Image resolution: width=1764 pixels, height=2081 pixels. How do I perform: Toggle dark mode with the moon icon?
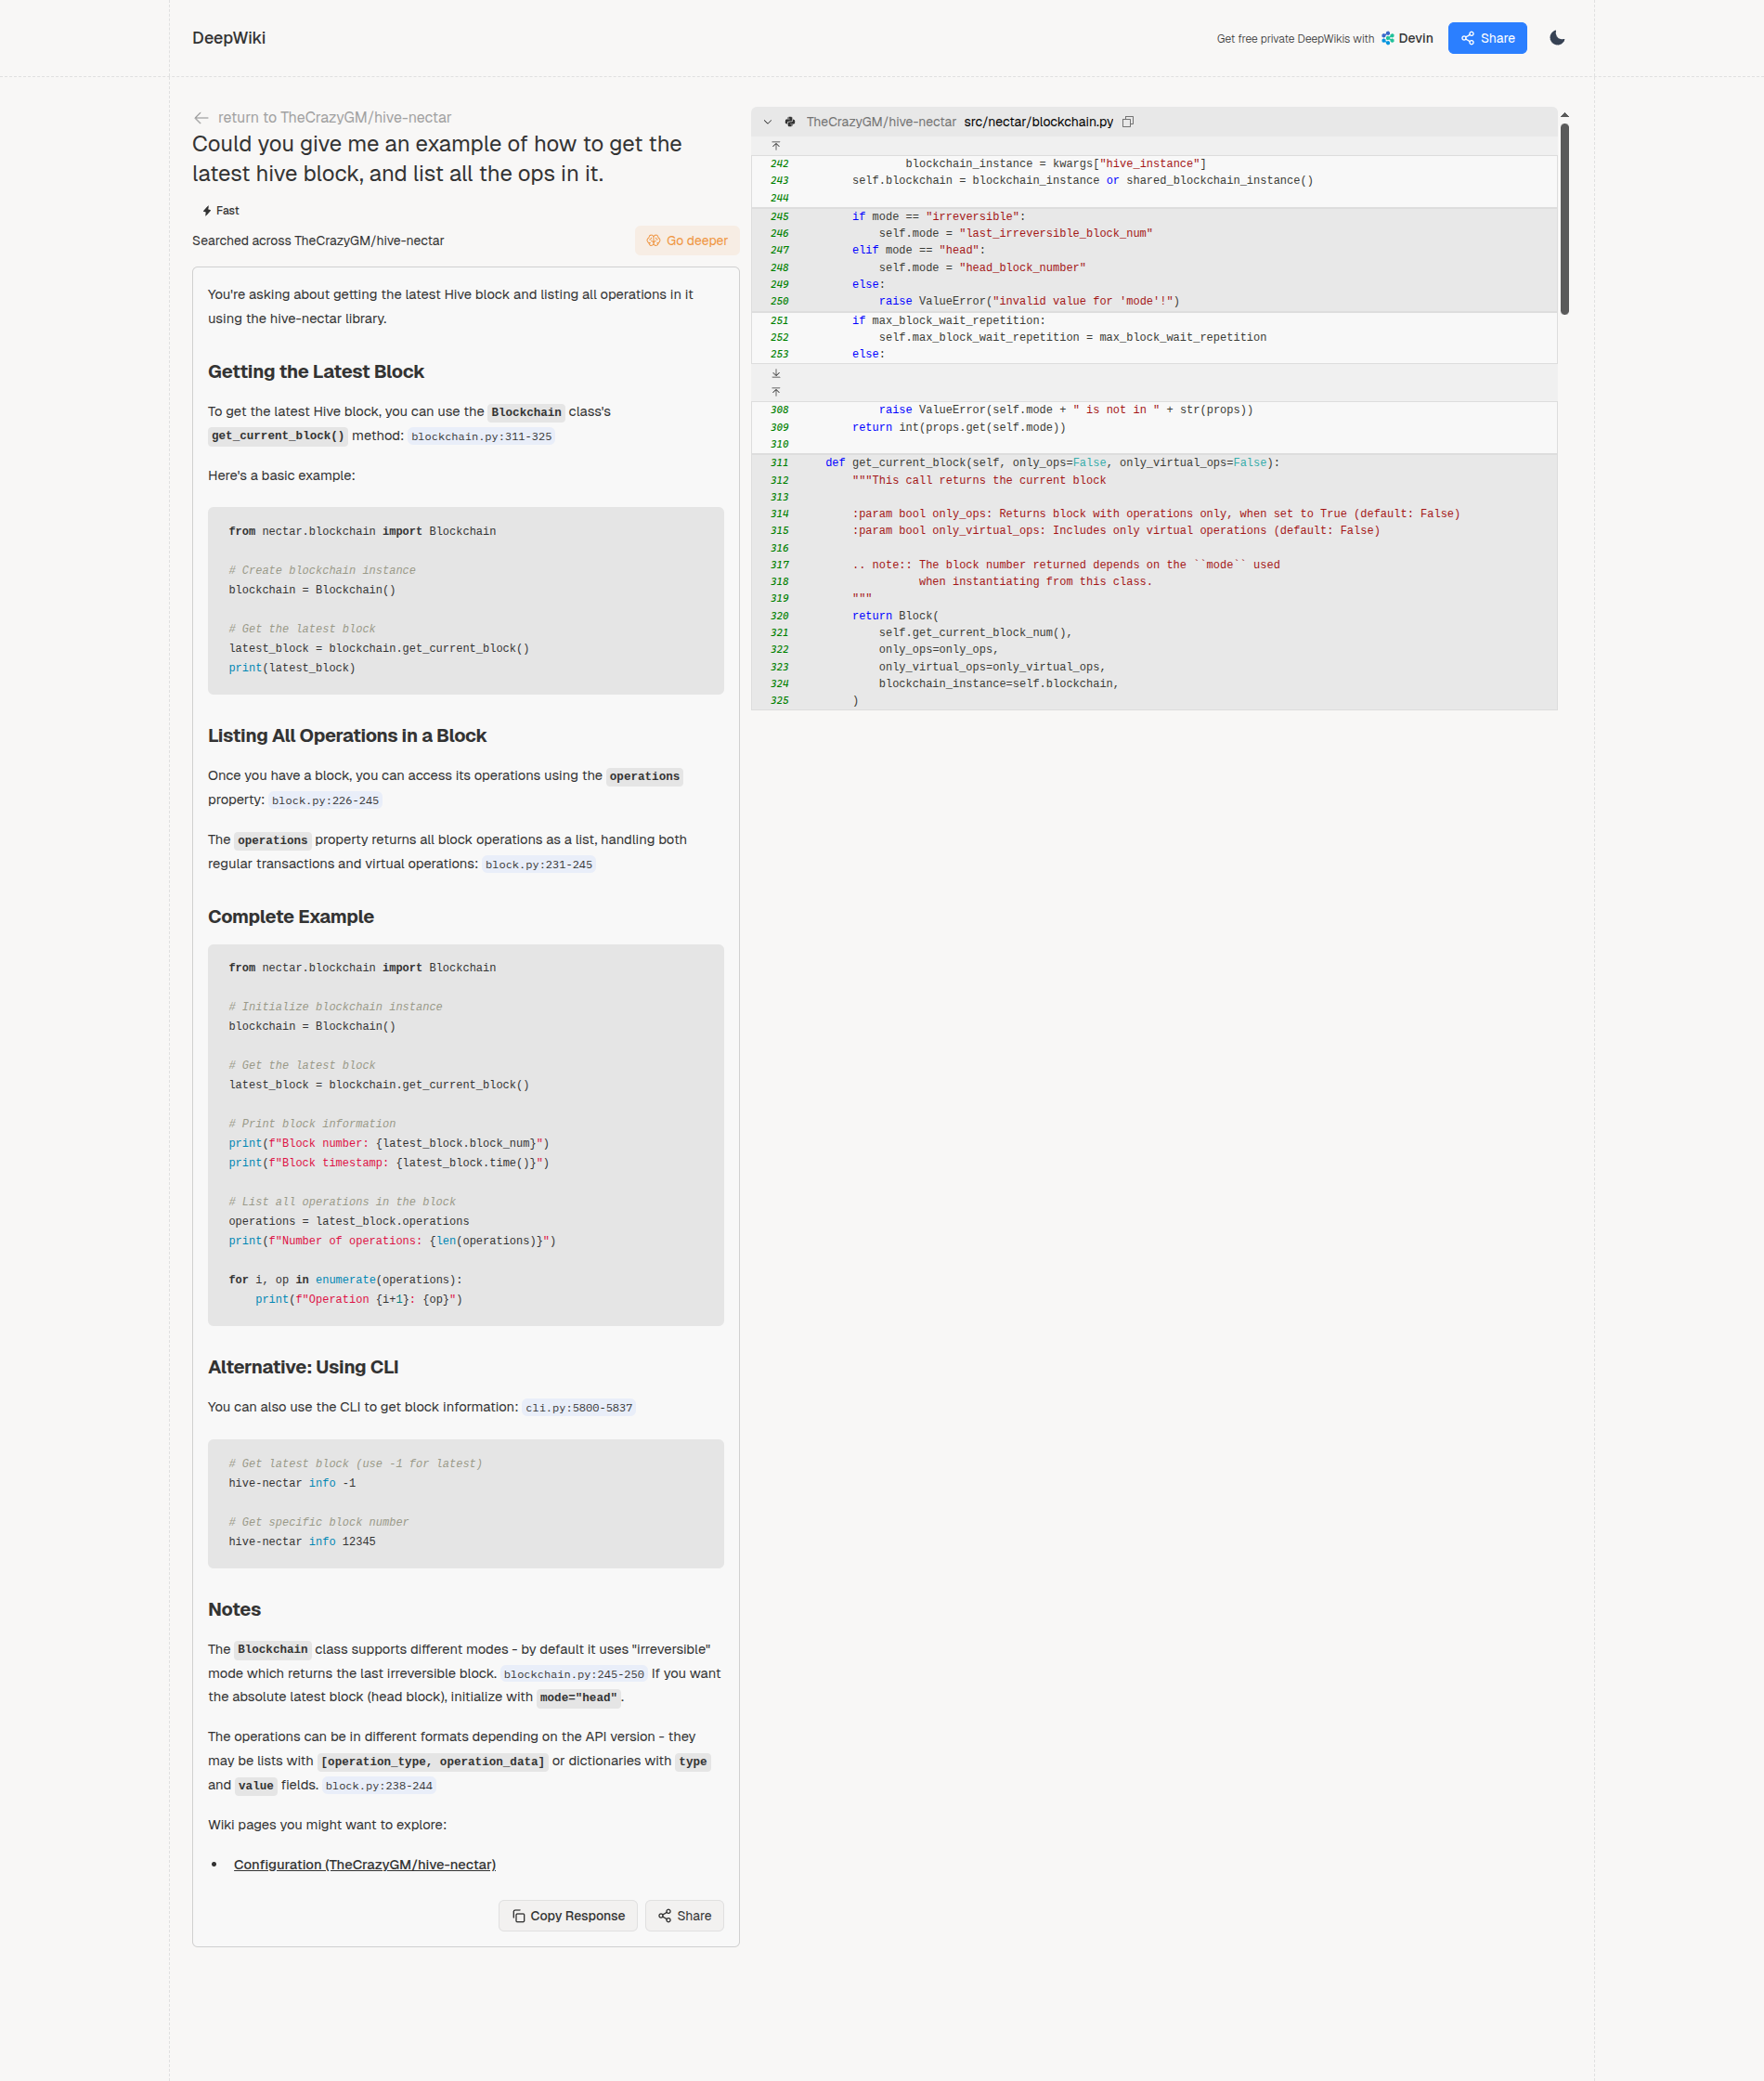[1556, 38]
